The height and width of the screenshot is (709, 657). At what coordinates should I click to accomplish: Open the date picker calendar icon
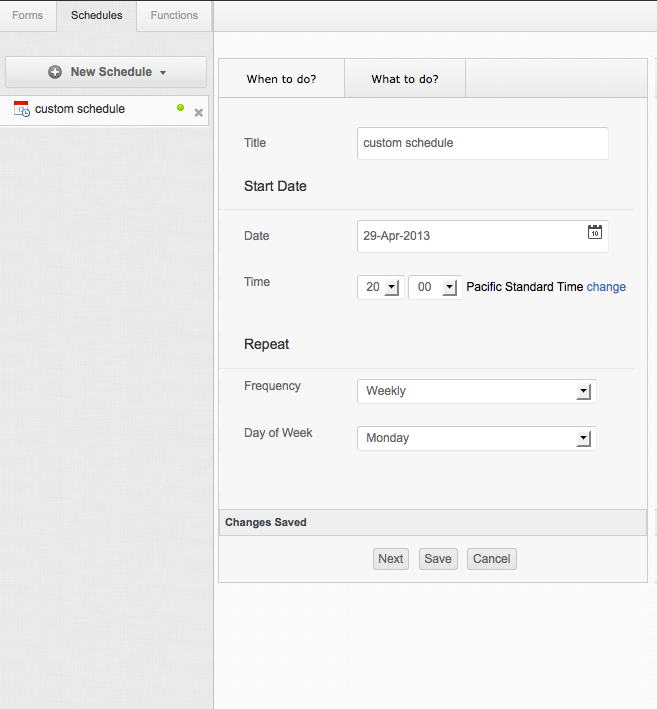594,232
